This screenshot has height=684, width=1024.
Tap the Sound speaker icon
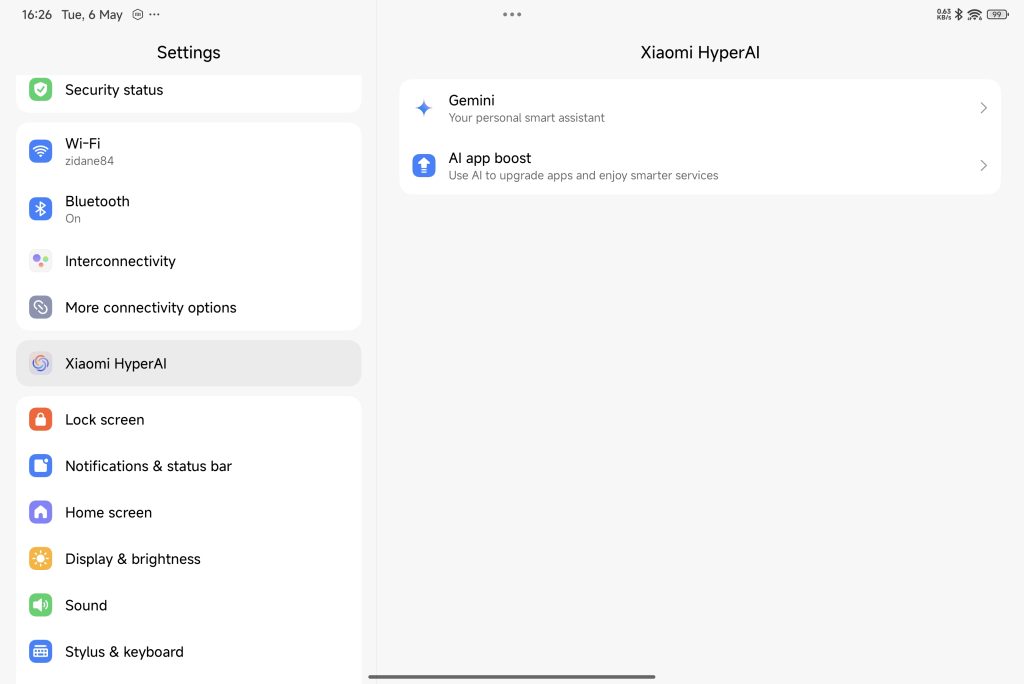40,605
